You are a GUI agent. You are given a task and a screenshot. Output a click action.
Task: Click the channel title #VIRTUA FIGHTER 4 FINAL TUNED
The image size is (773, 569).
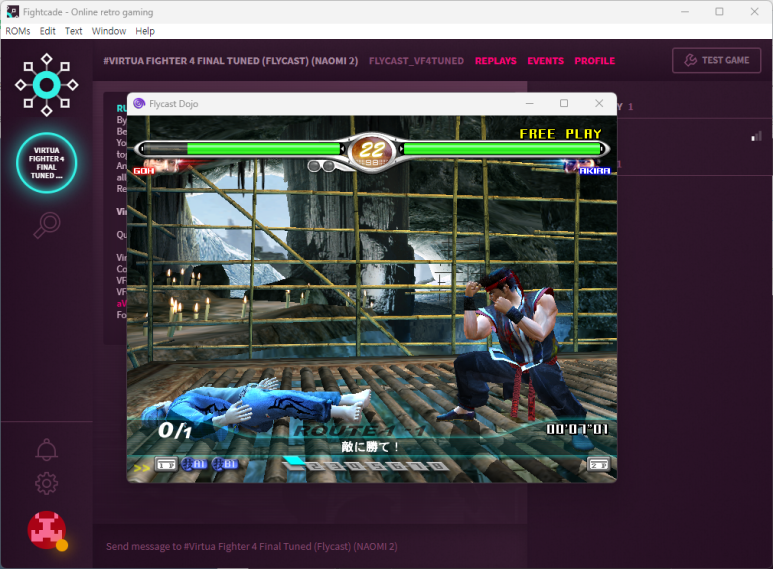tap(231, 61)
